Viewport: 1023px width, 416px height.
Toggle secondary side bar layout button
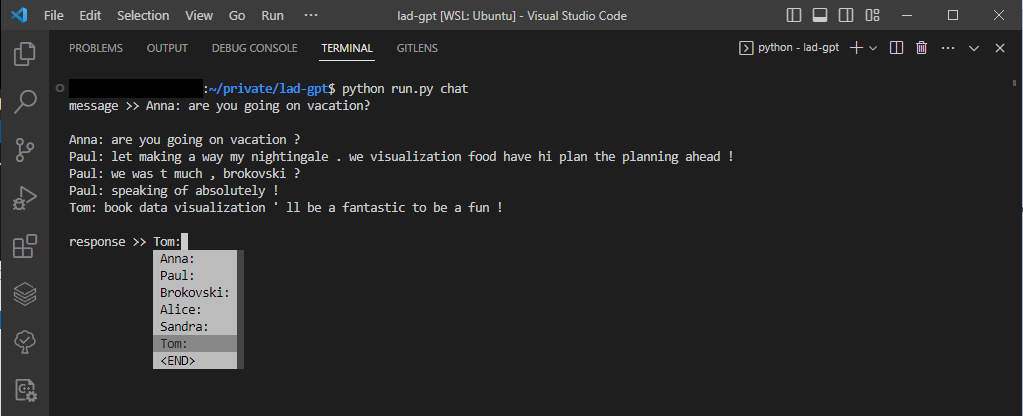[844, 16]
